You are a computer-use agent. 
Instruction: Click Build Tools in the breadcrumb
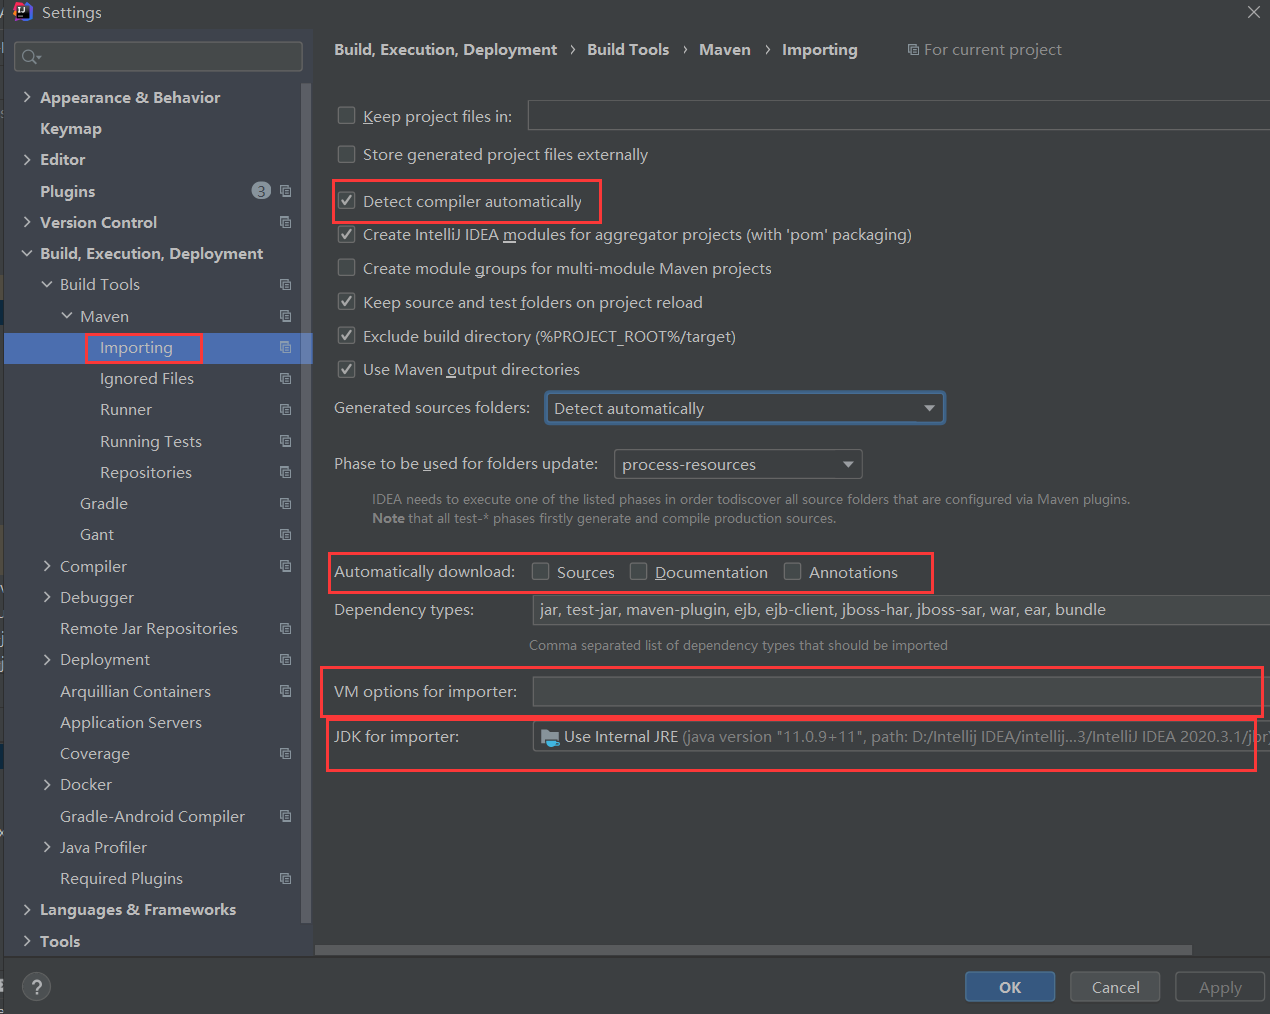point(628,50)
